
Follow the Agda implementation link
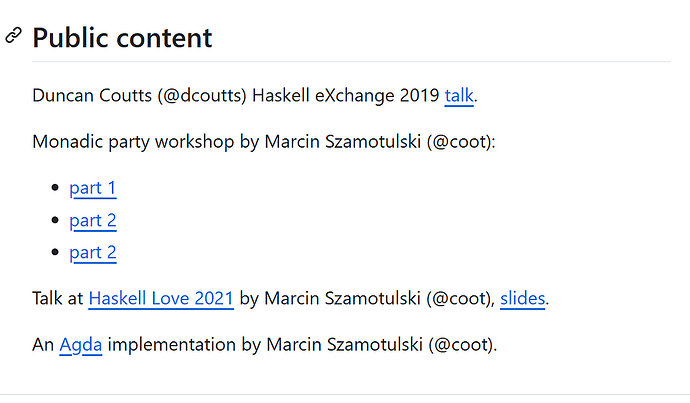[81, 346]
